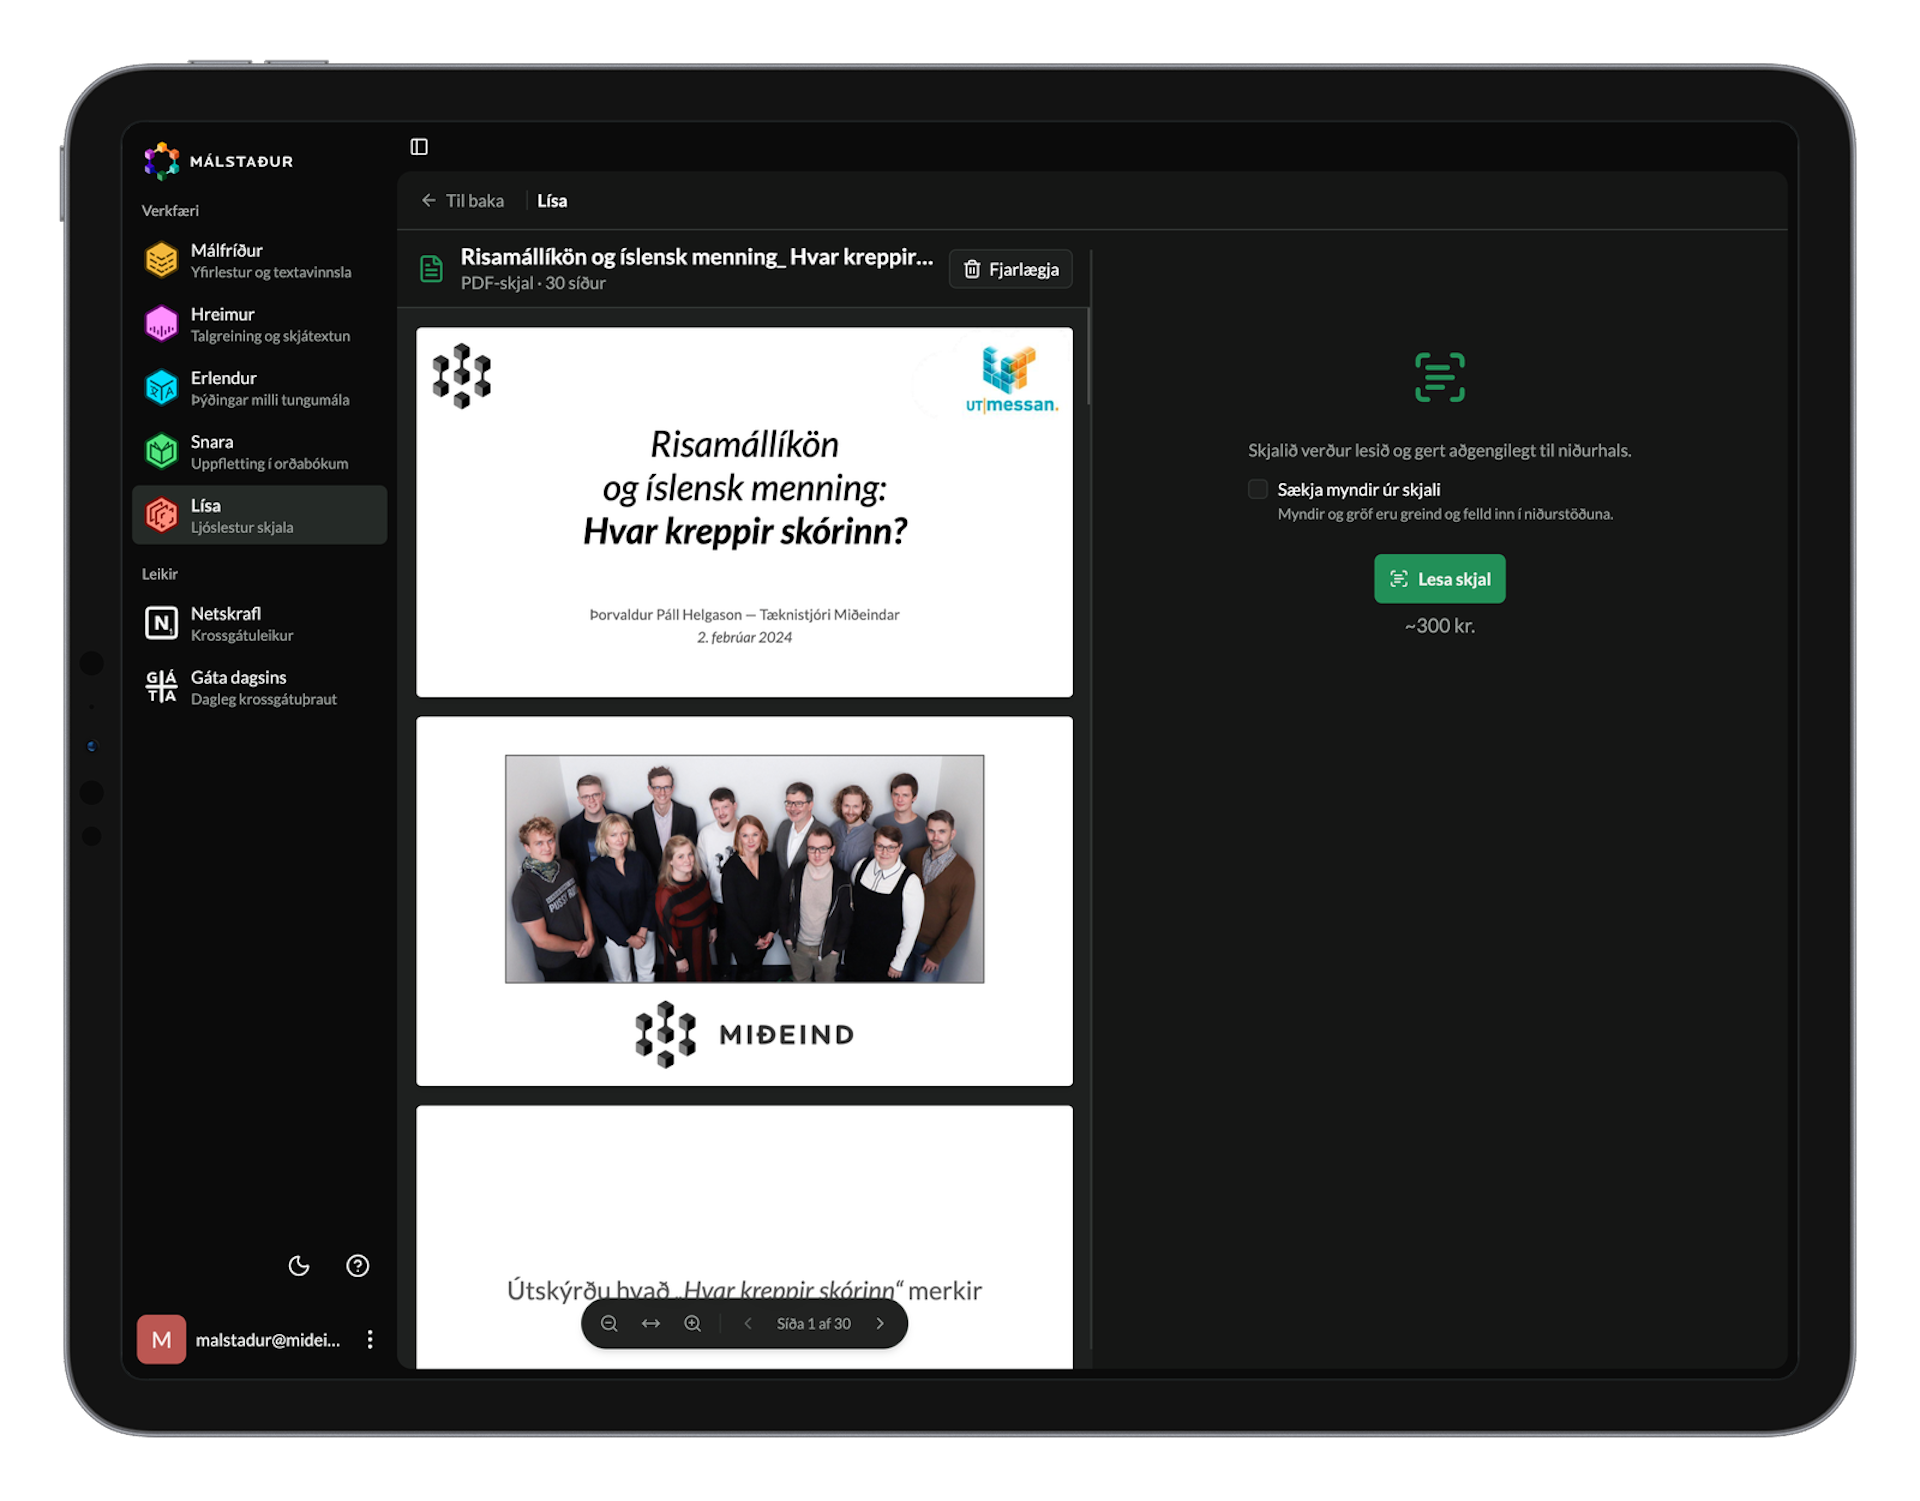Open the help question mark icon
The image size is (1920, 1501).
[x=357, y=1266]
